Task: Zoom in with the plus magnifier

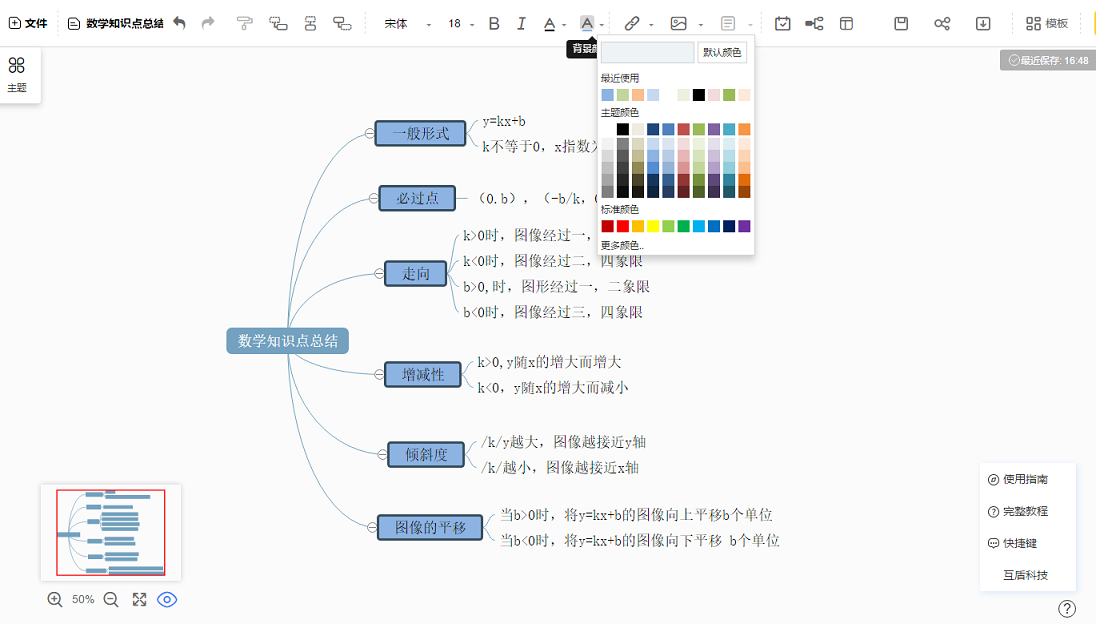Action: tap(55, 599)
